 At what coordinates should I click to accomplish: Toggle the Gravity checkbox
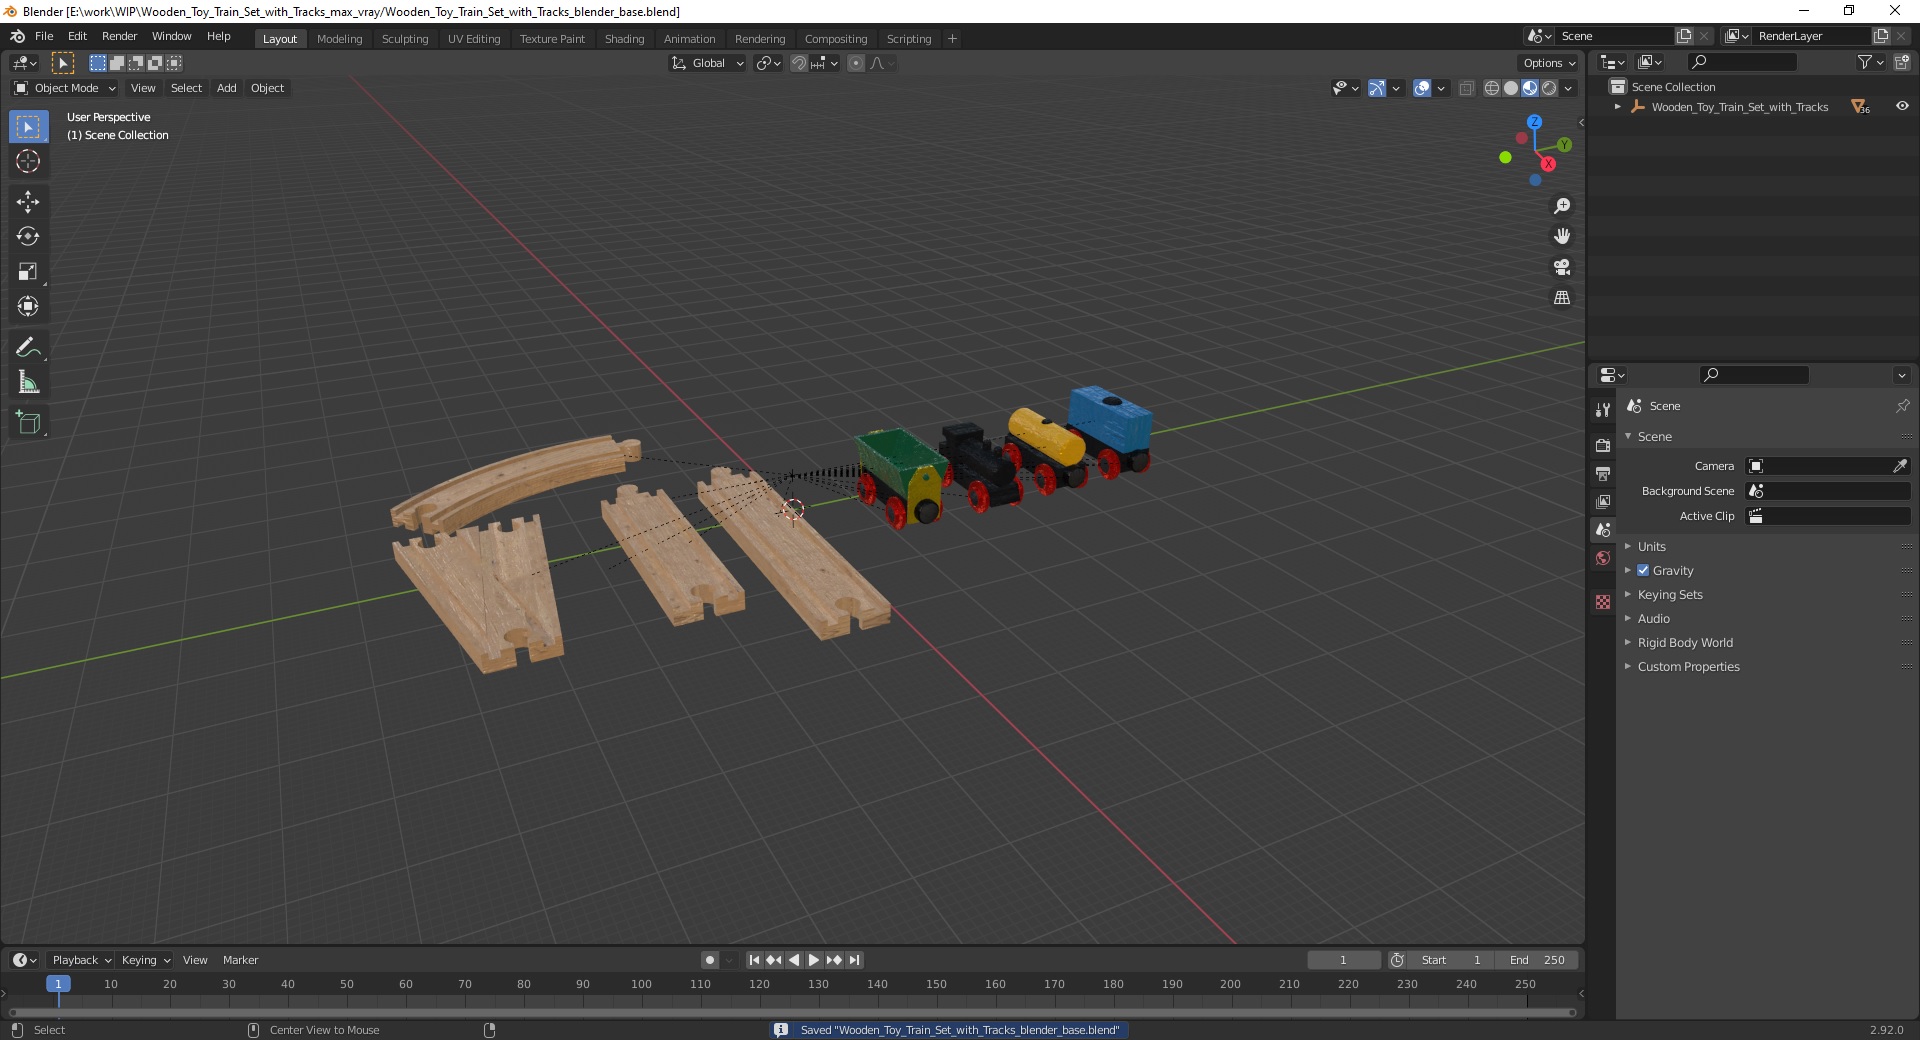[1643, 570]
